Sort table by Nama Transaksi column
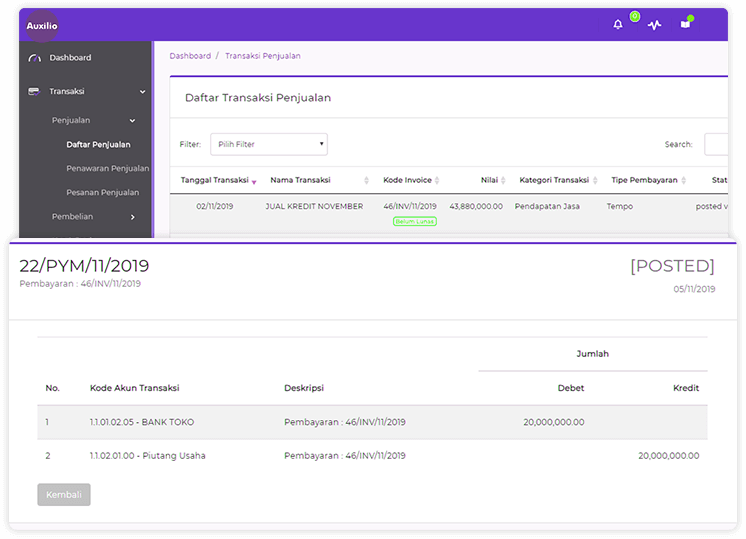The height and width of the screenshot is (539, 746). (300, 180)
